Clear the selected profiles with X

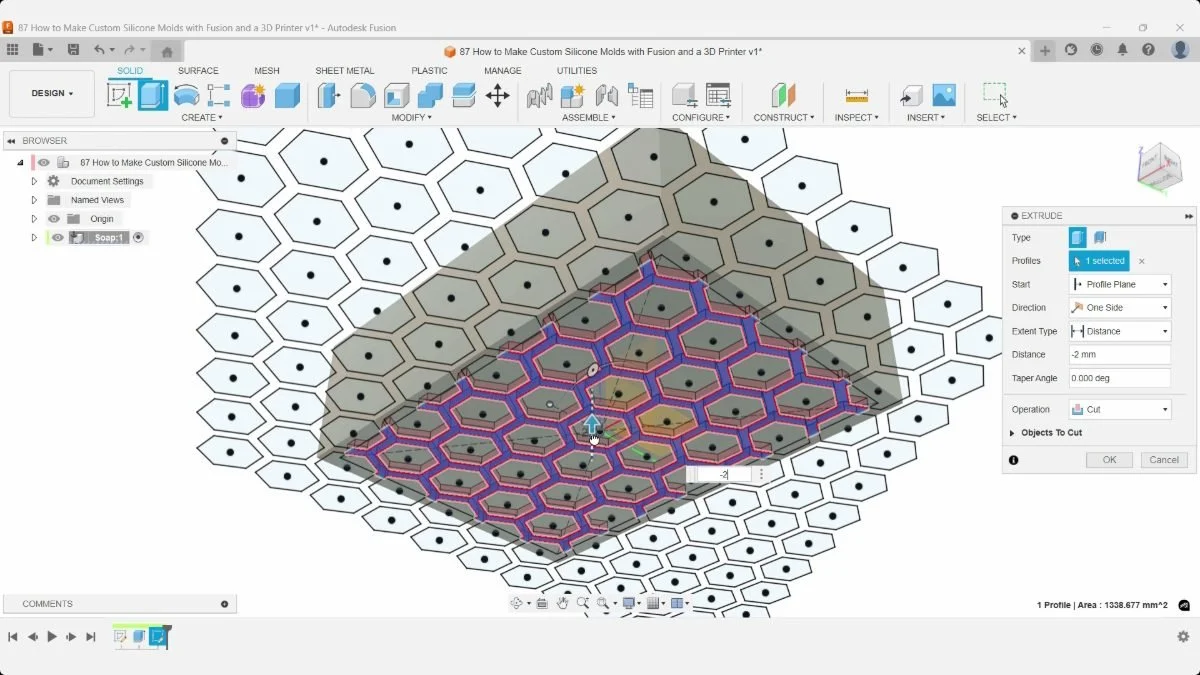point(1141,261)
